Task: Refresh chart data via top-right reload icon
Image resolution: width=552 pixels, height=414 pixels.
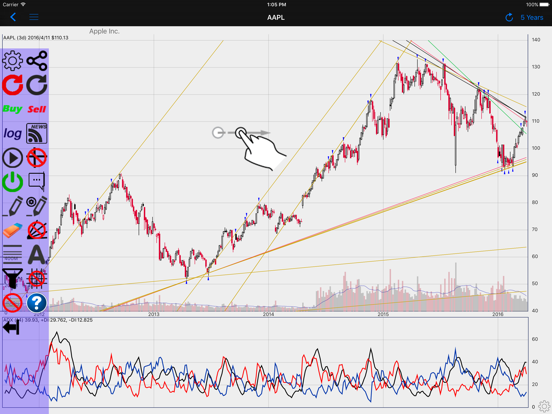Action: 509,17
